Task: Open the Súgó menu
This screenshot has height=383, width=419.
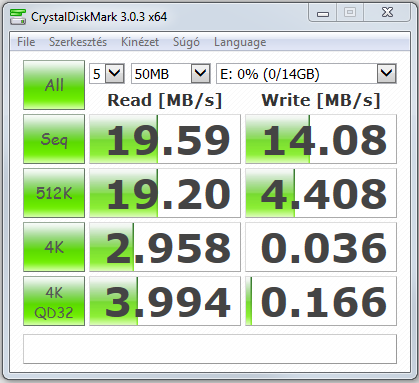Action: [186, 42]
